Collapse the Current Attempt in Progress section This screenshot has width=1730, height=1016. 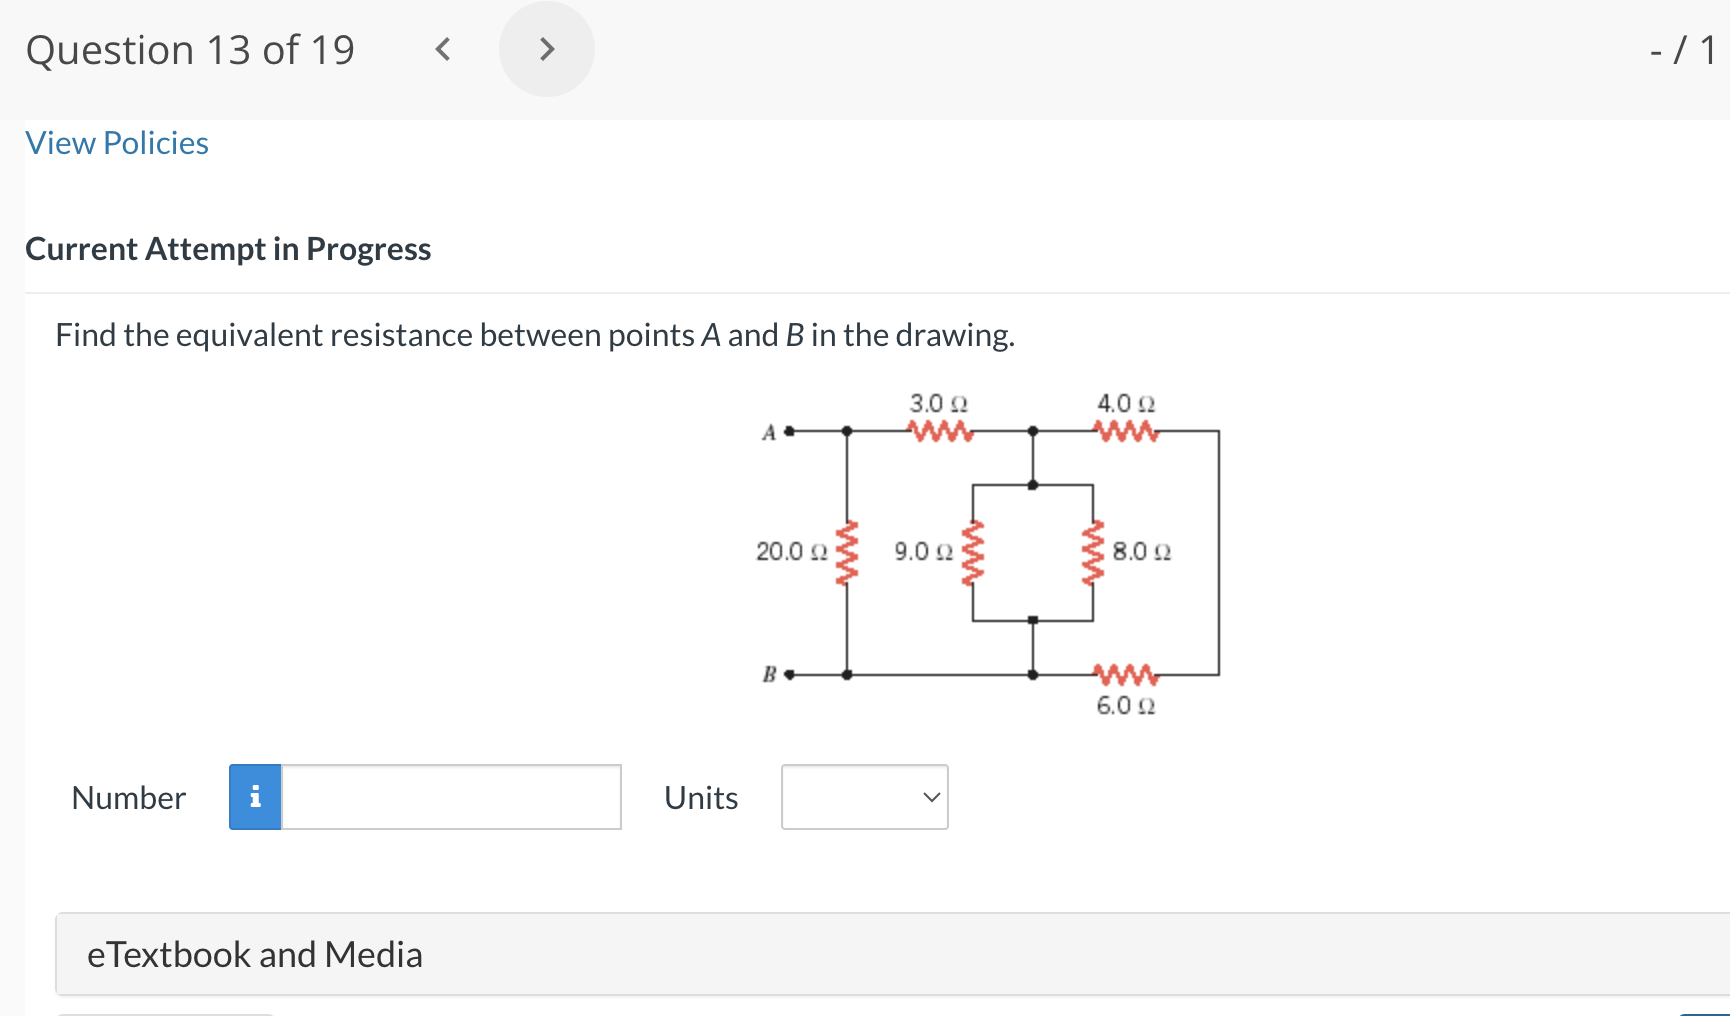[228, 249]
